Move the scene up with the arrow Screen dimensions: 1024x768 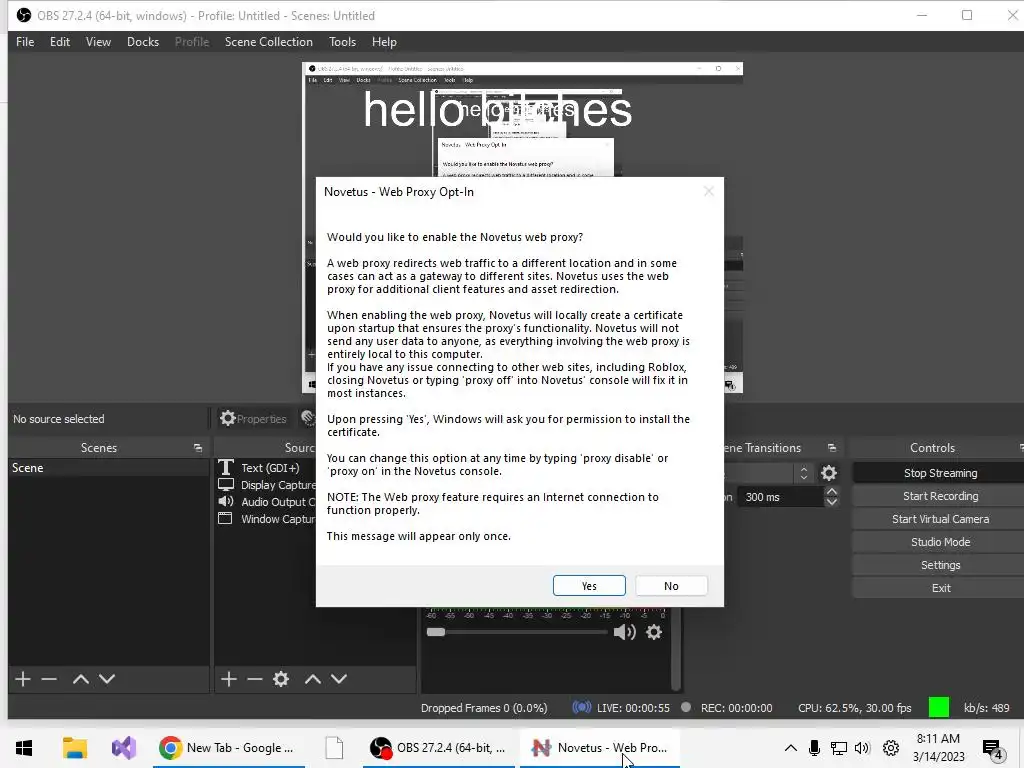point(81,679)
